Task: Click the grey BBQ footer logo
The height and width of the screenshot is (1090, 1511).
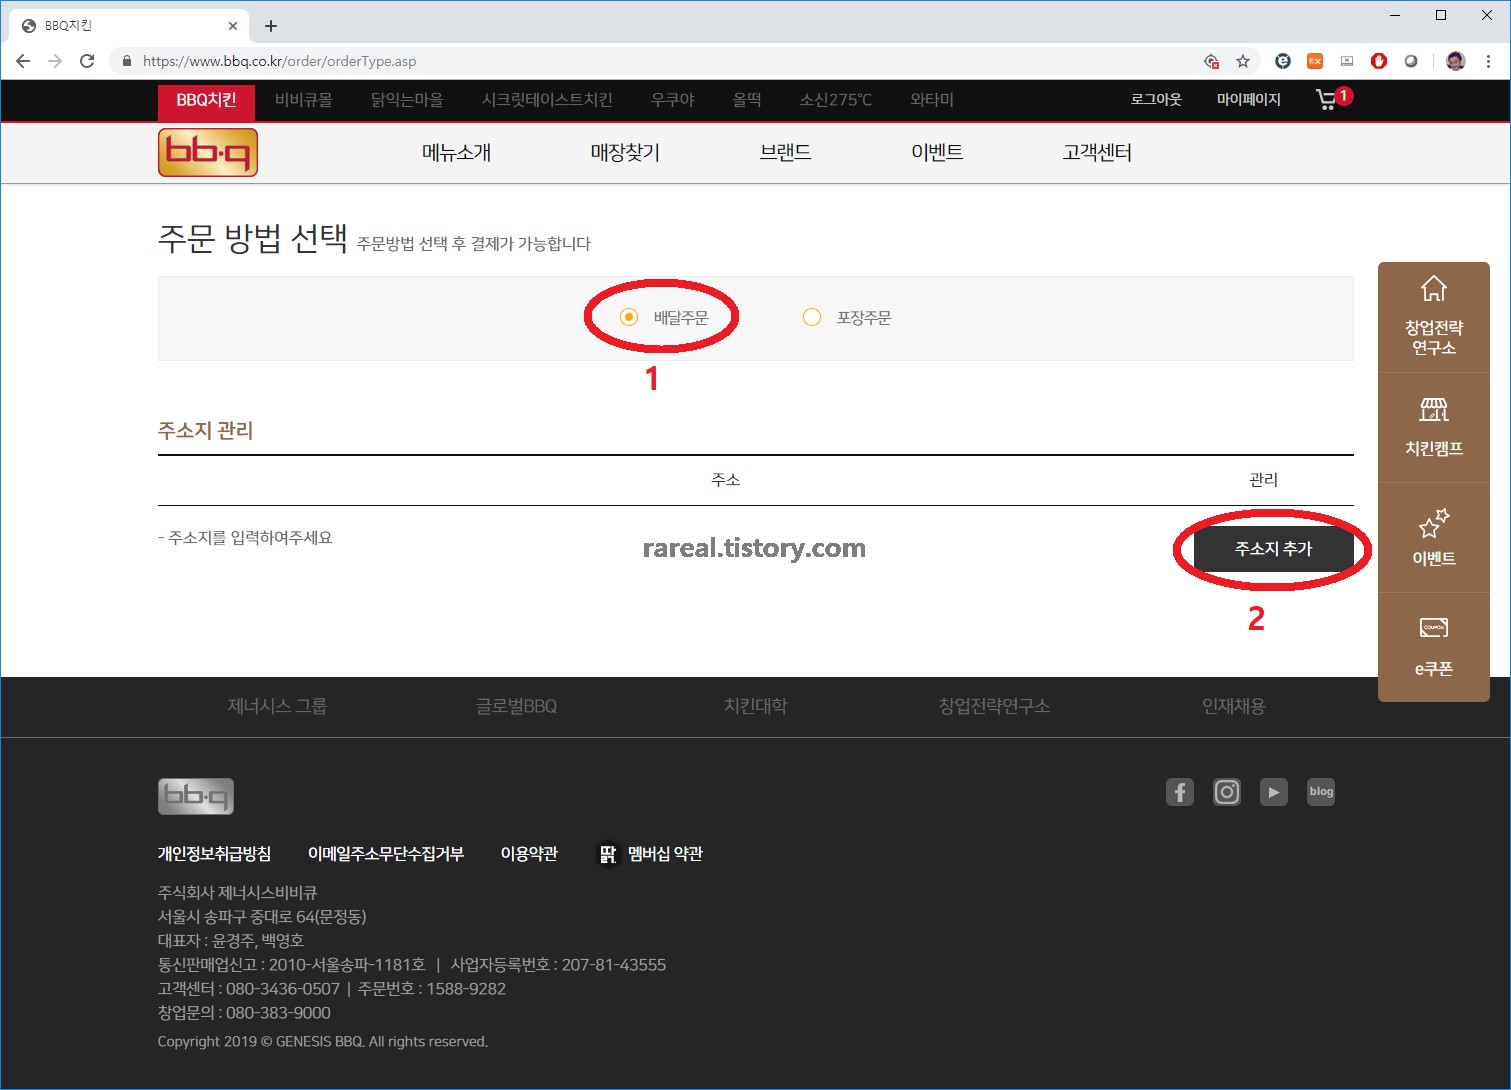Action: click(196, 796)
